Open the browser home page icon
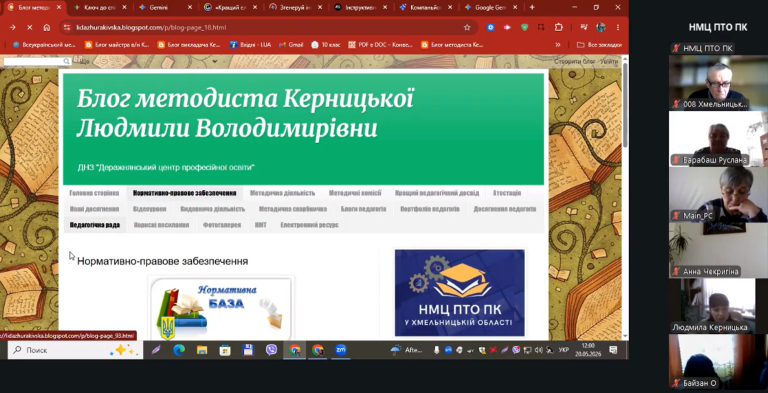Screen dimensions: 768x393 (x=47, y=27)
